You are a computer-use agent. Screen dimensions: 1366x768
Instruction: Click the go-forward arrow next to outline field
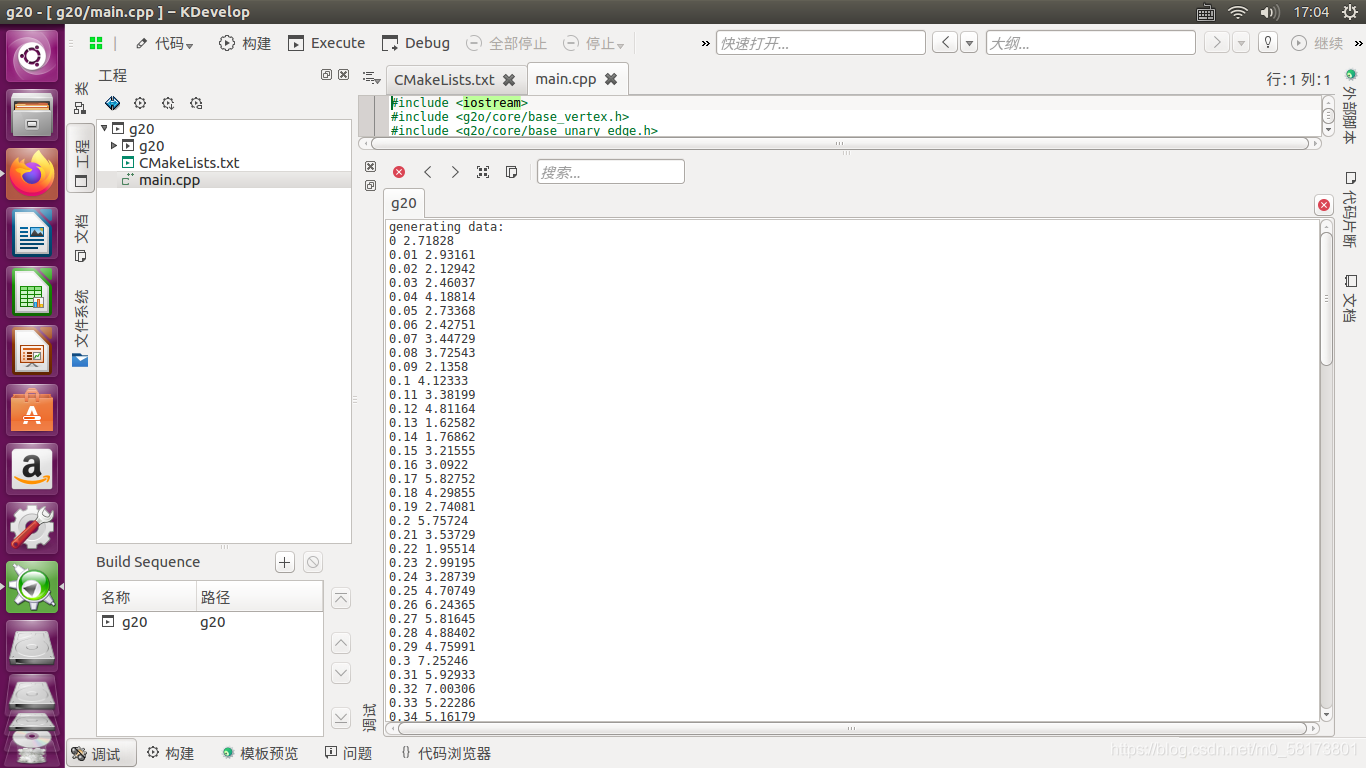click(1216, 43)
